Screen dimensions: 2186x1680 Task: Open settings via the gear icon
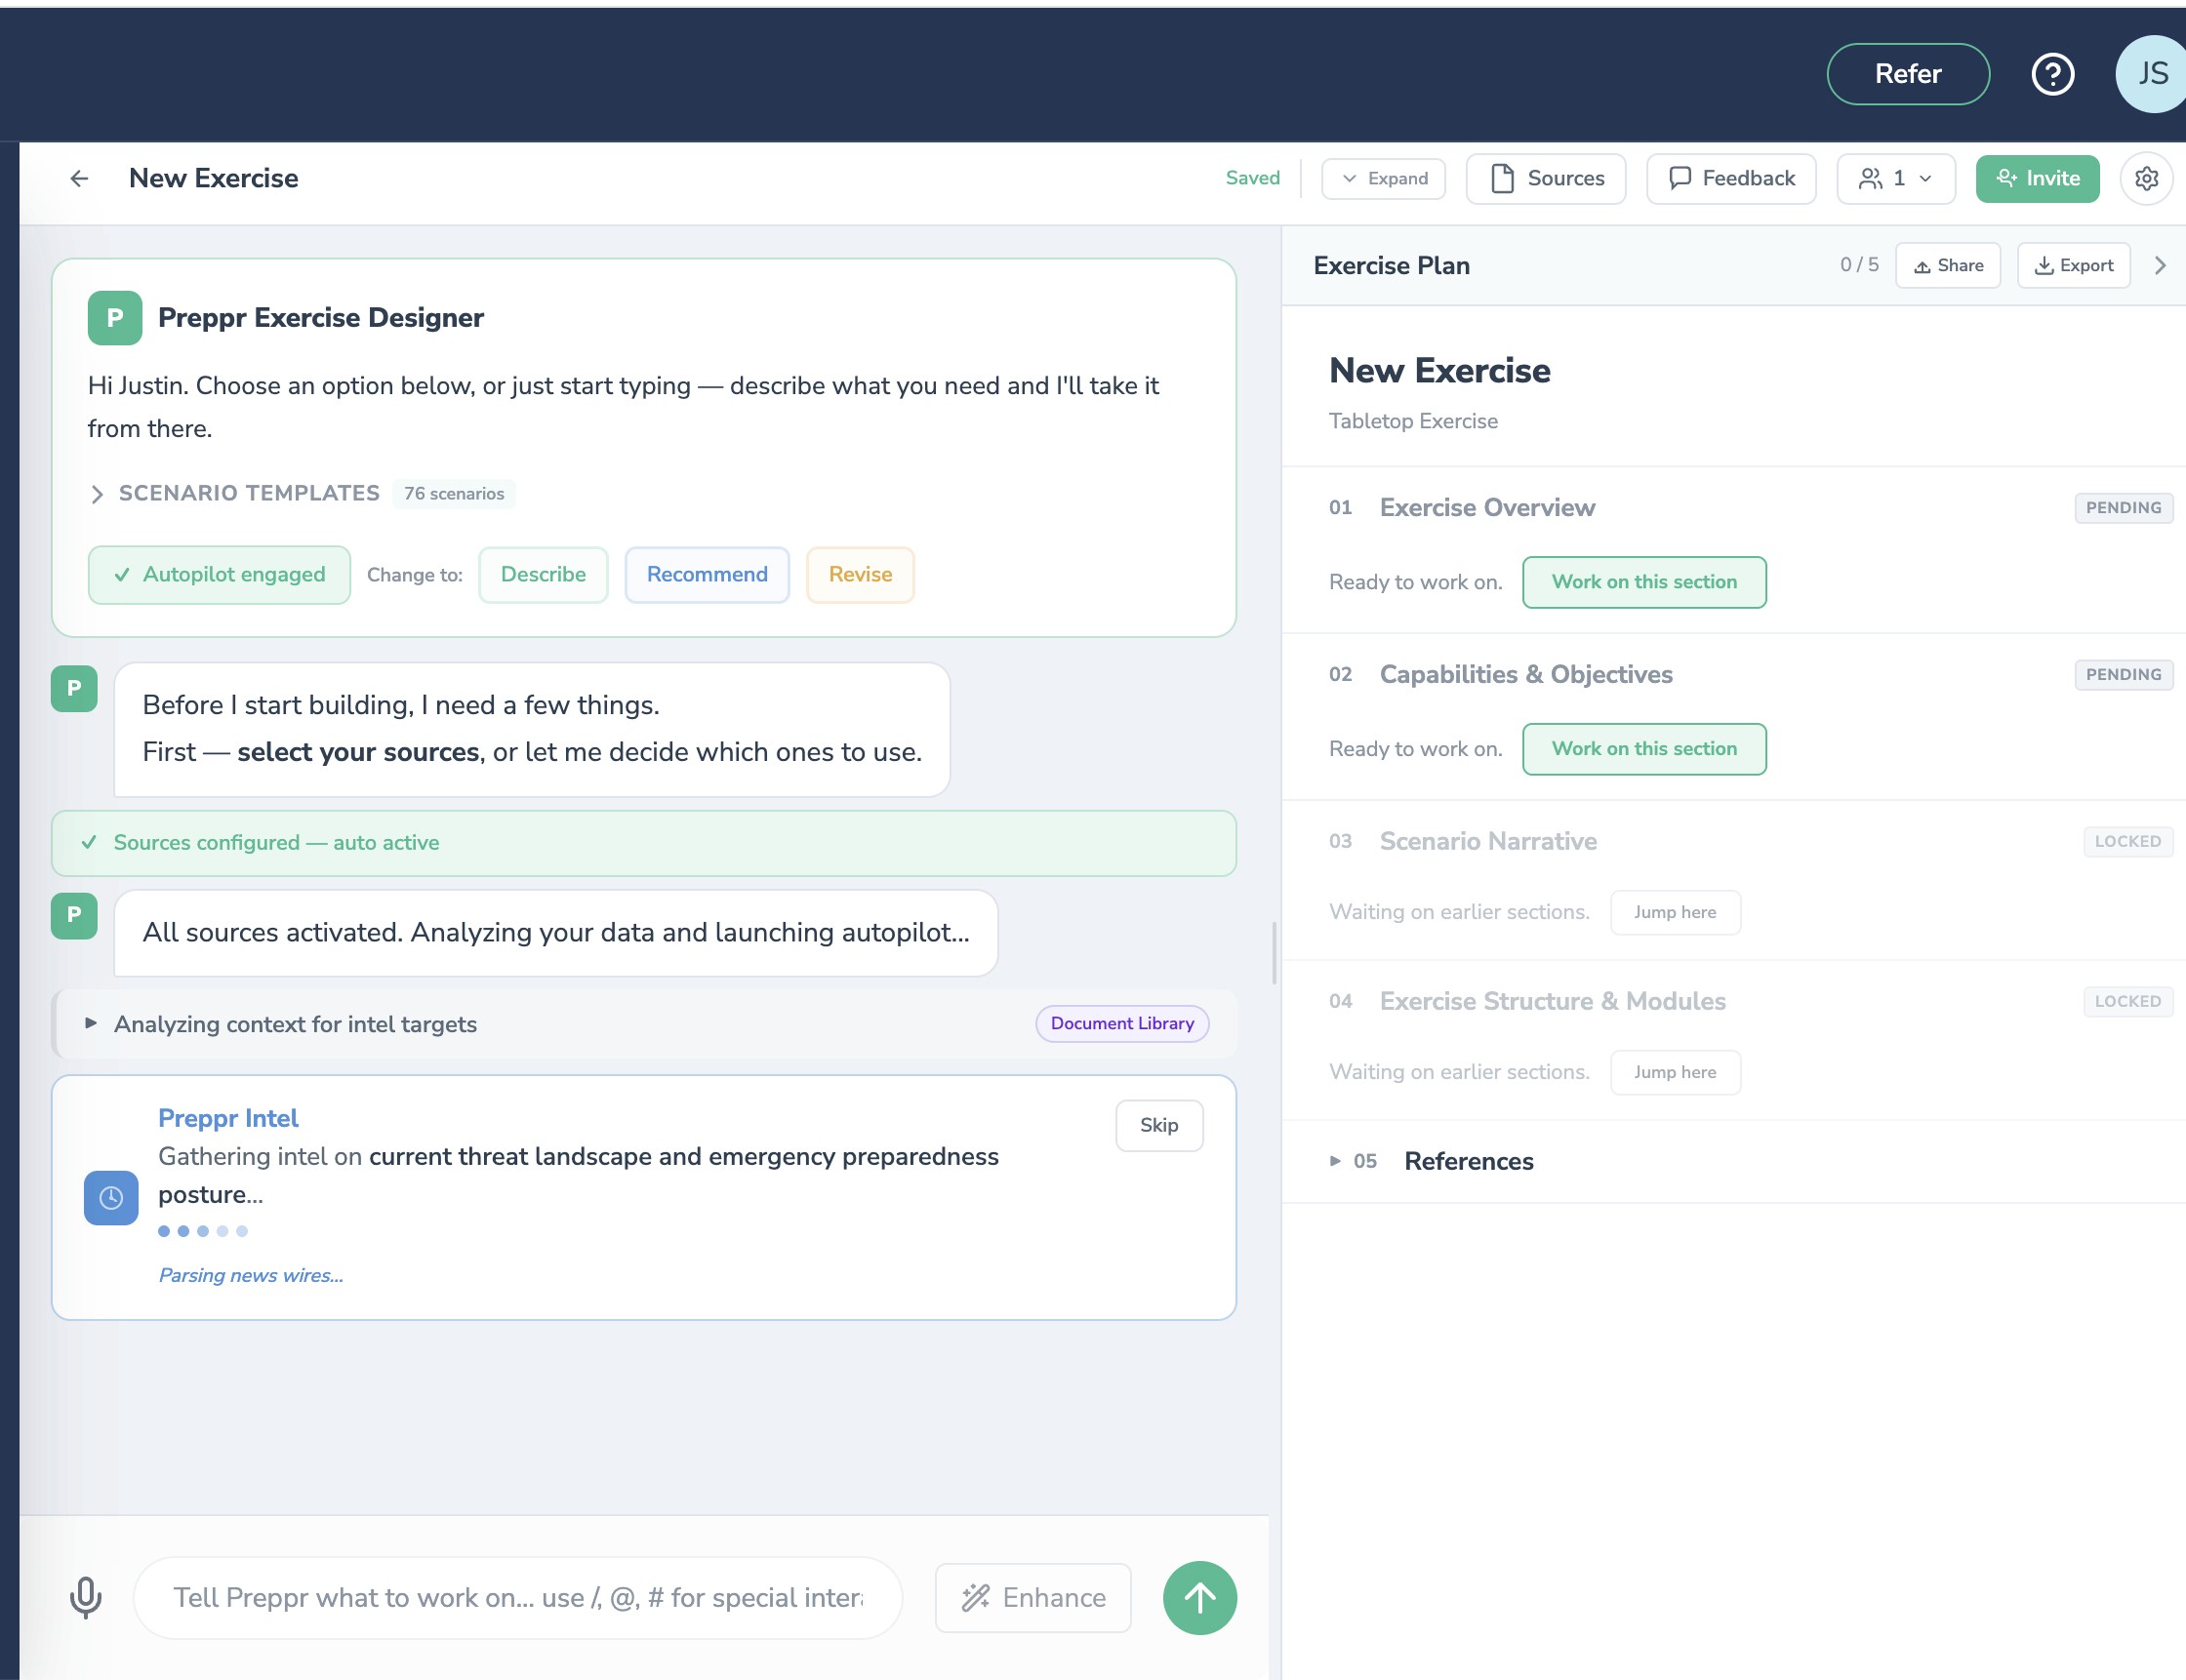coord(2146,178)
